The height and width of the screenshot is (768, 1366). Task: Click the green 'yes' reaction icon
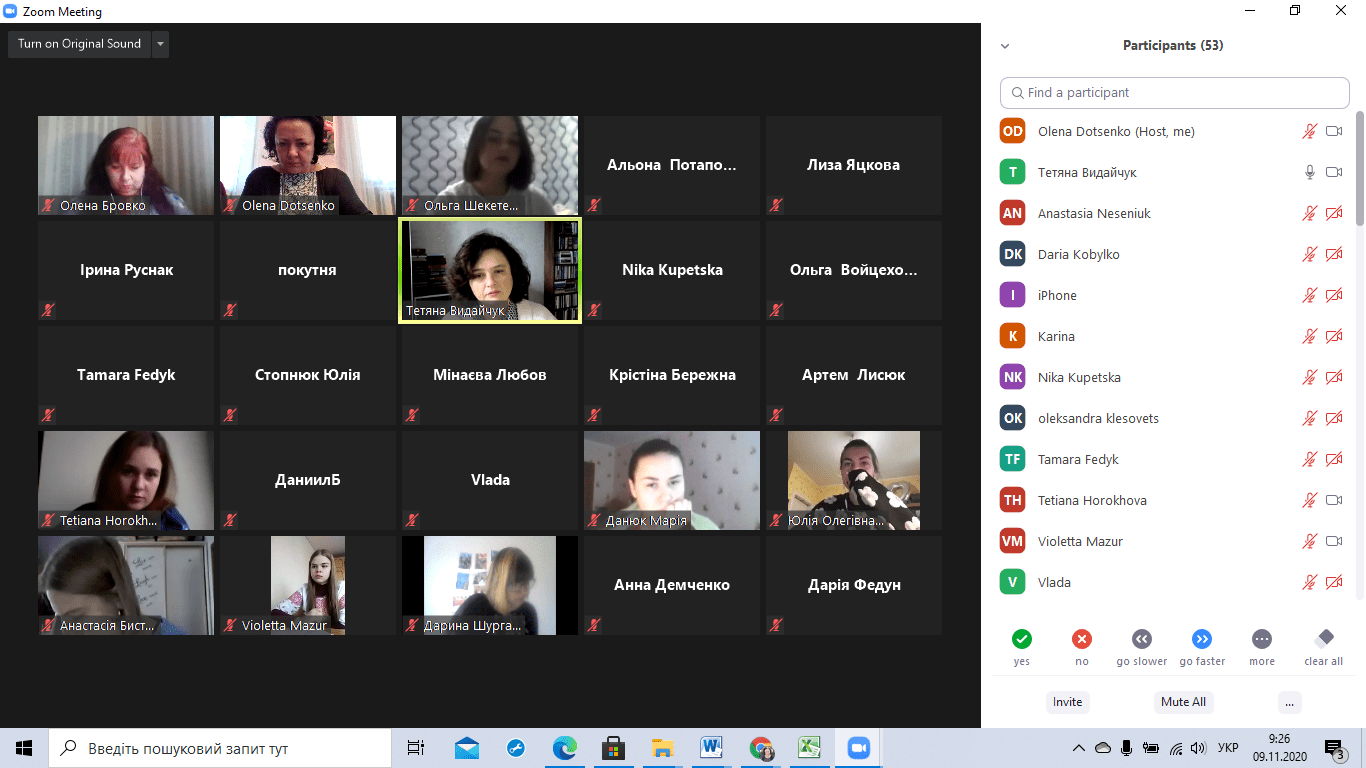coord(1021,639)
